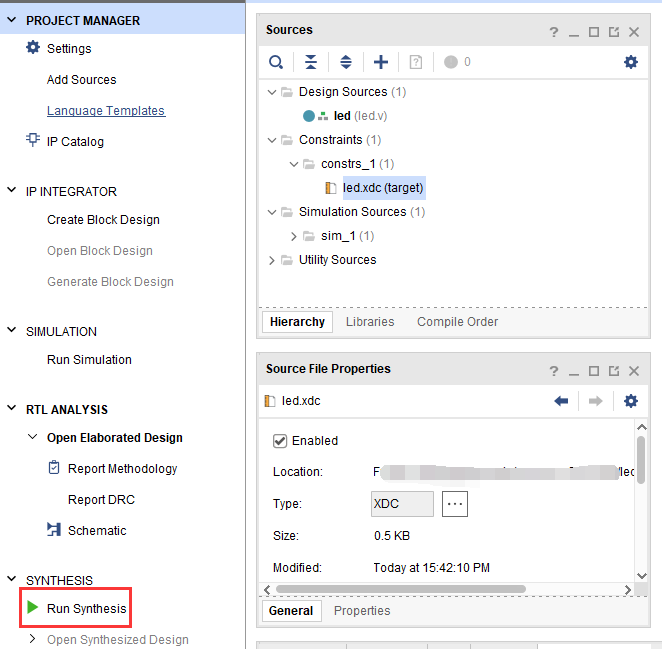Click the Schematic icon under RTL Analysis

pos(54,530)
